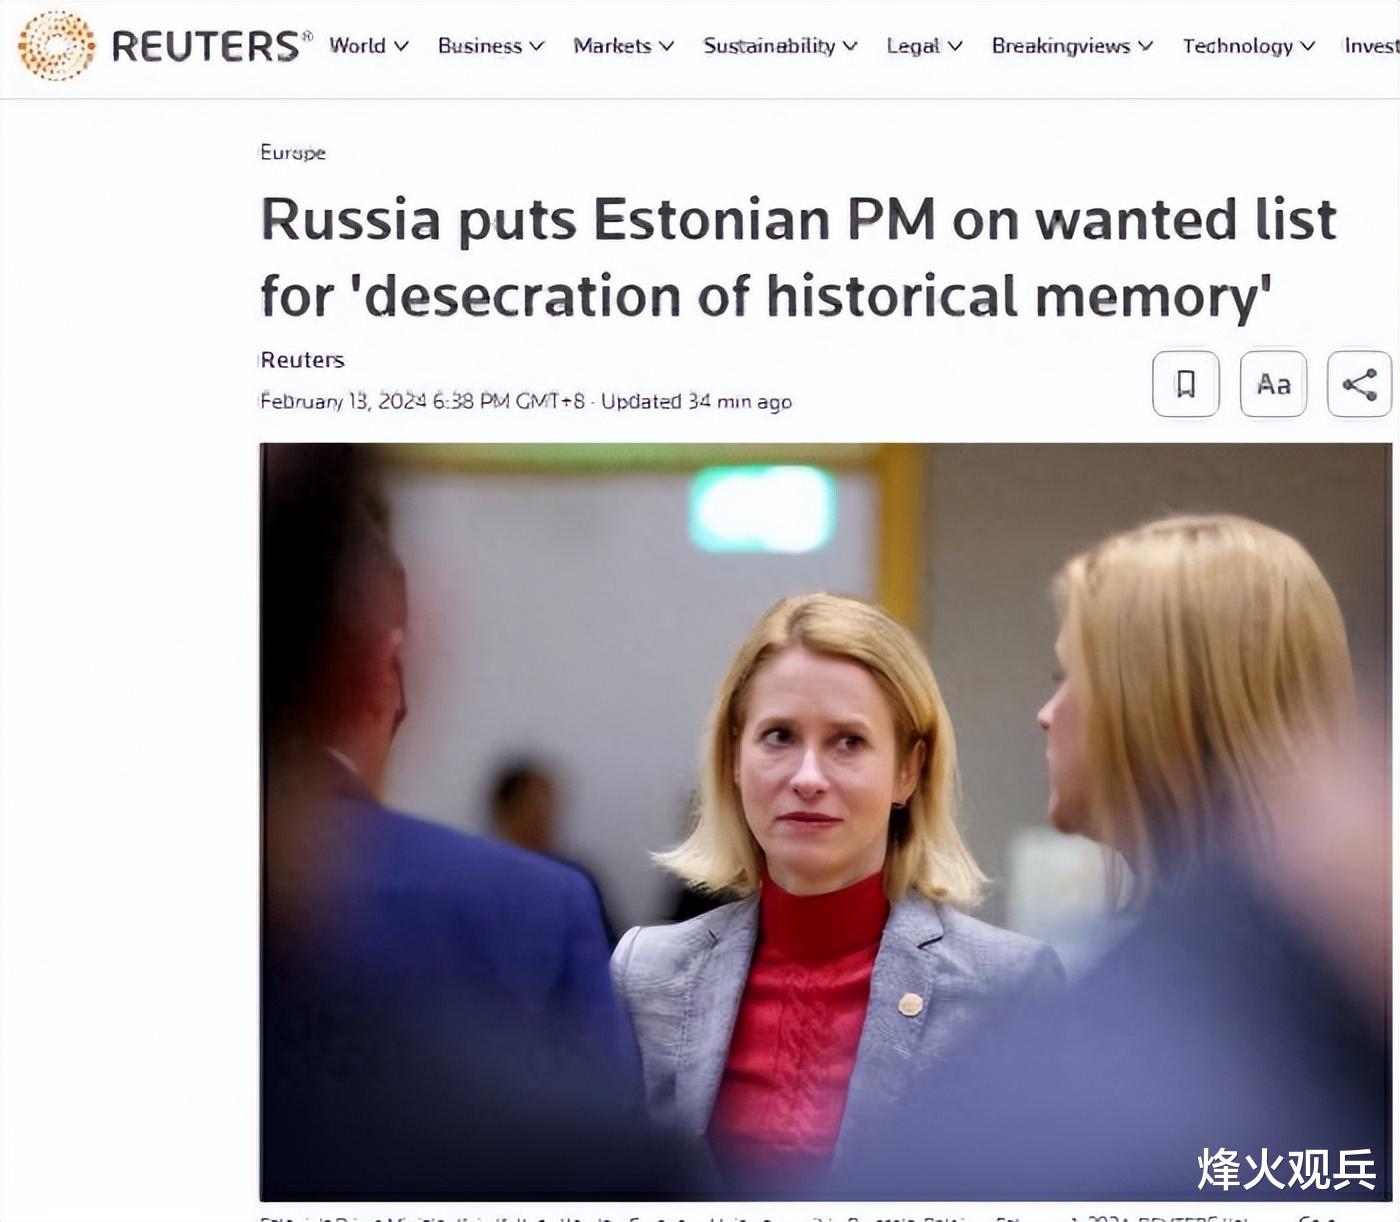This screenshot has height=1222, width=1400.
Task: Expand the Breakingviews dropdown
Action: tap(1072, 46)
